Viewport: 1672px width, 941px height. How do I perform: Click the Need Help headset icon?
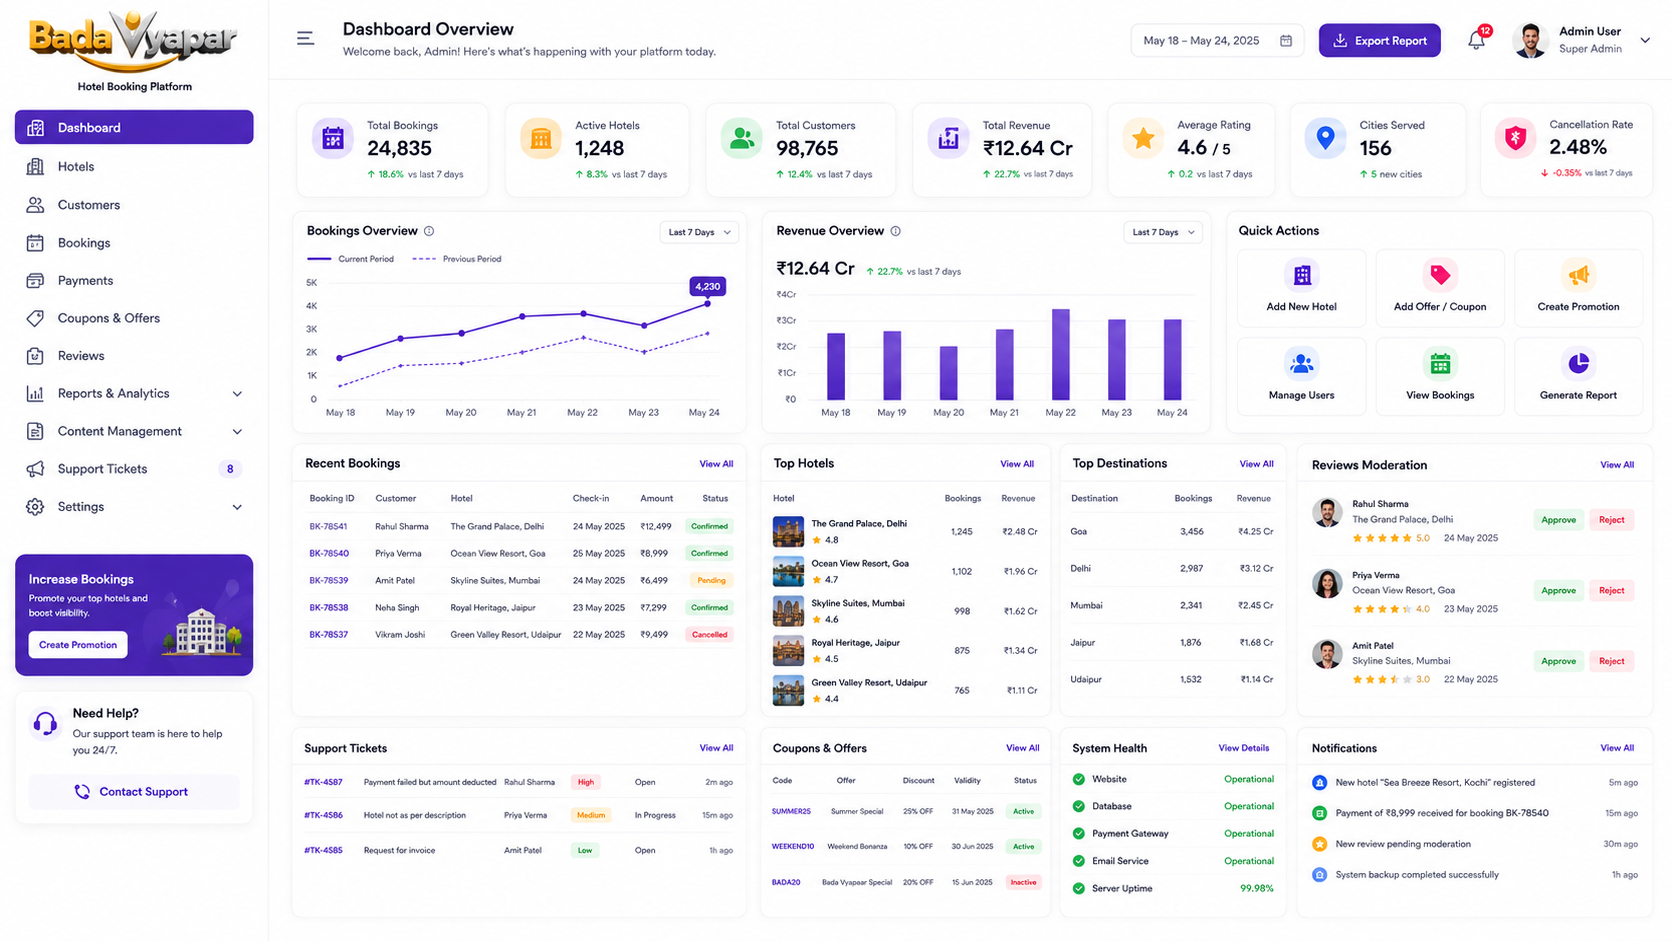pyautogui.click(x=45, y=724)
